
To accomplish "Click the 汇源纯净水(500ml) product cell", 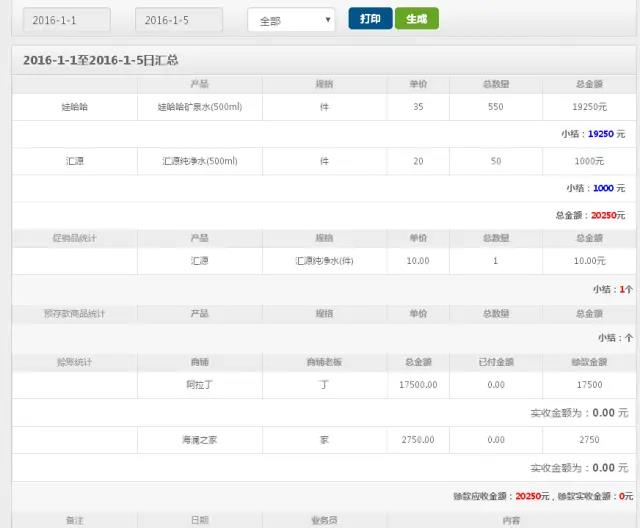I will 199,161.
